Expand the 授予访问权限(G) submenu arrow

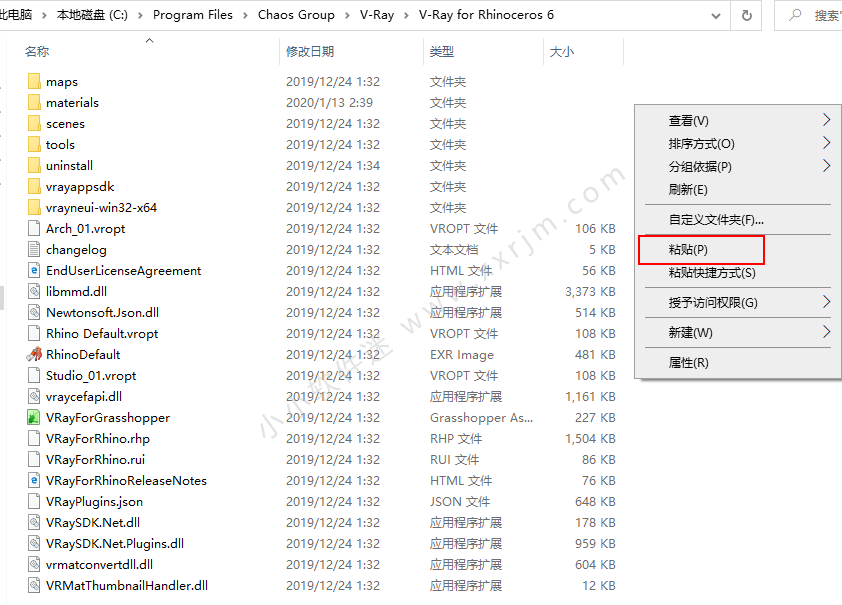827,302
